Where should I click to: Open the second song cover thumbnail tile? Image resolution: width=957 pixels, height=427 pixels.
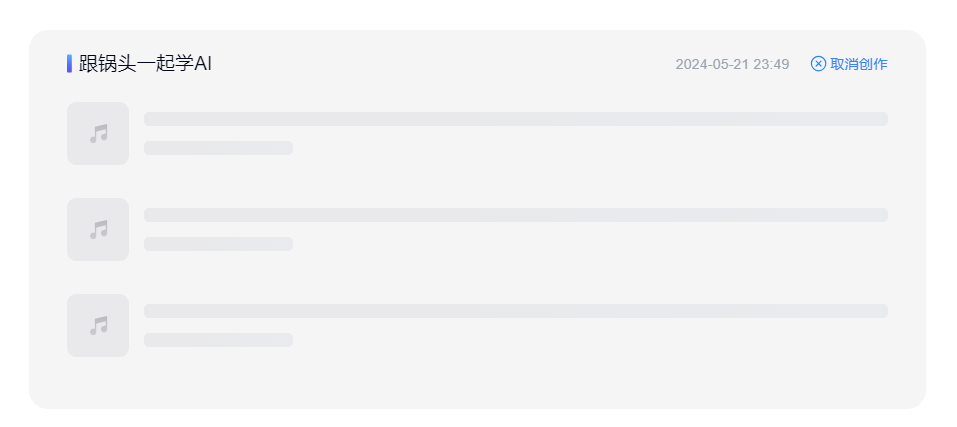[80, 211]
